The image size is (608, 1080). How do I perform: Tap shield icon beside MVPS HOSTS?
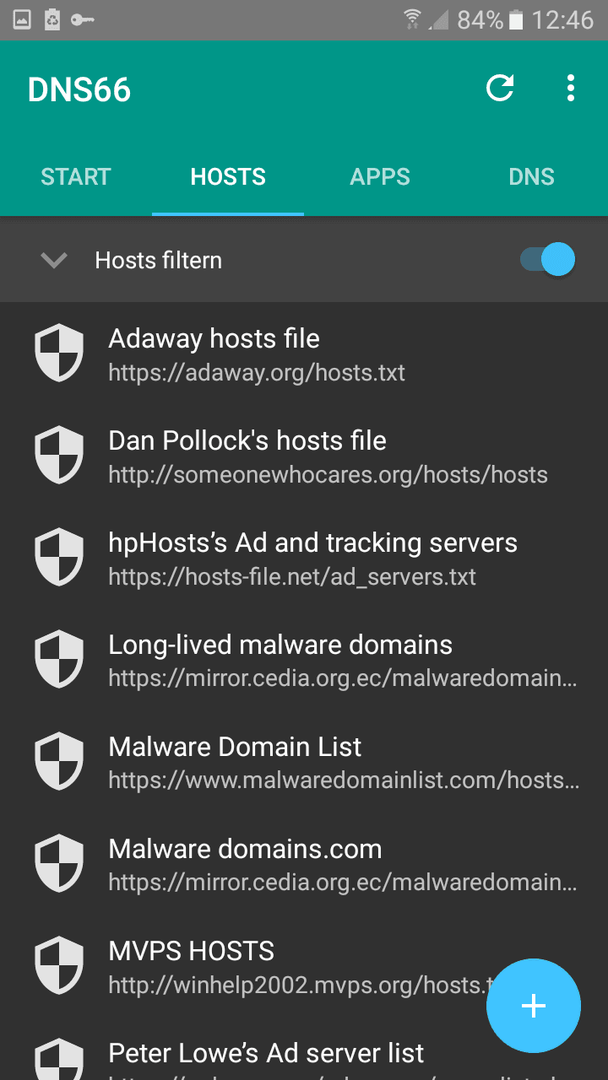[x=59, y=965]
